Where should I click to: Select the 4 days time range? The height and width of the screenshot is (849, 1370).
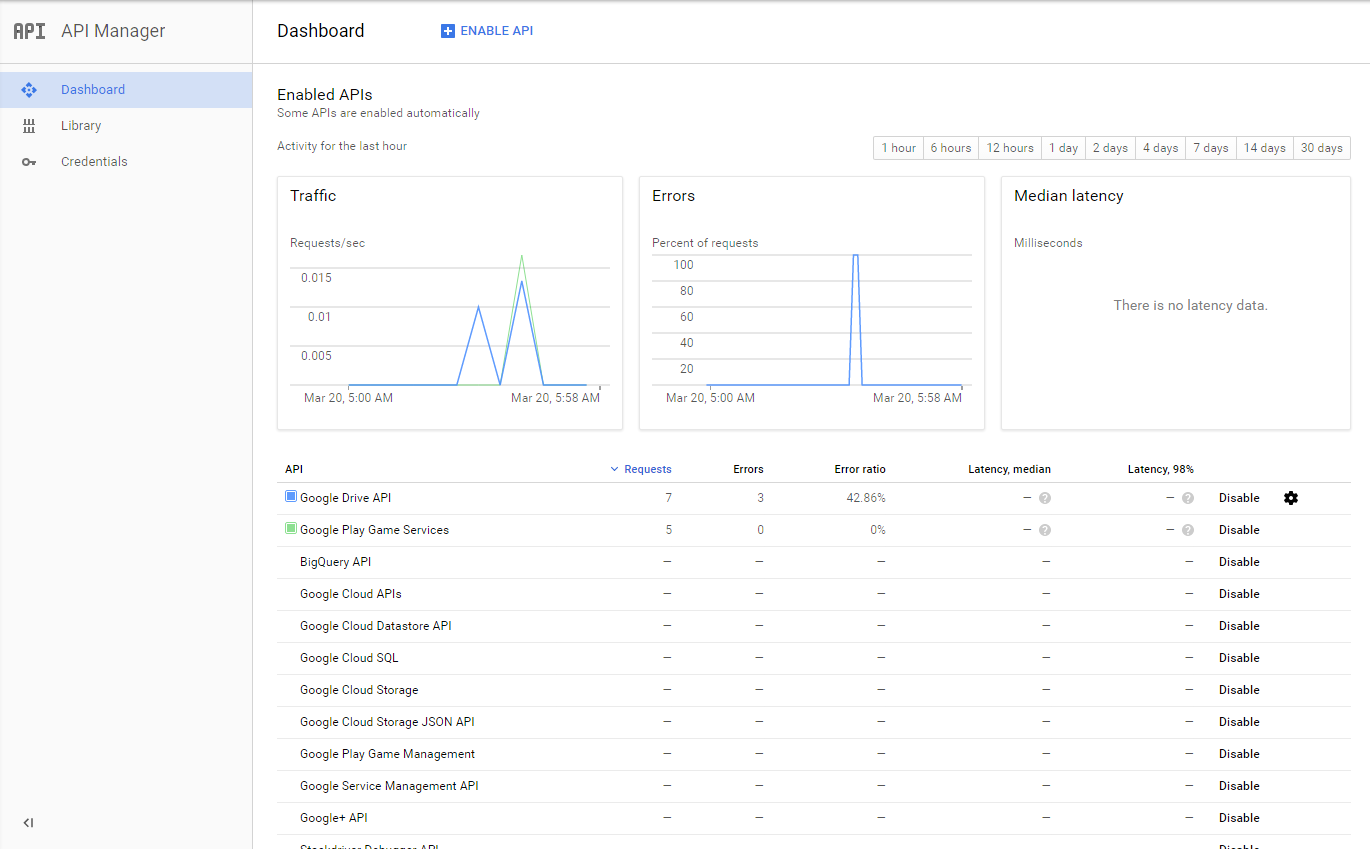click(1161, 148)
